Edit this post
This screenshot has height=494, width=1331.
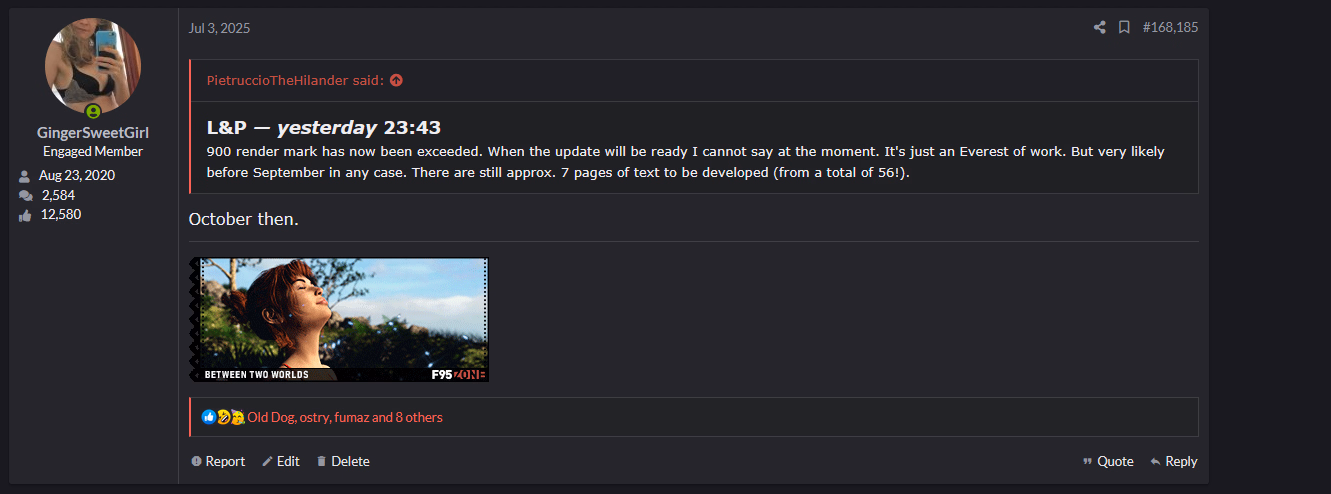[281, 461]
